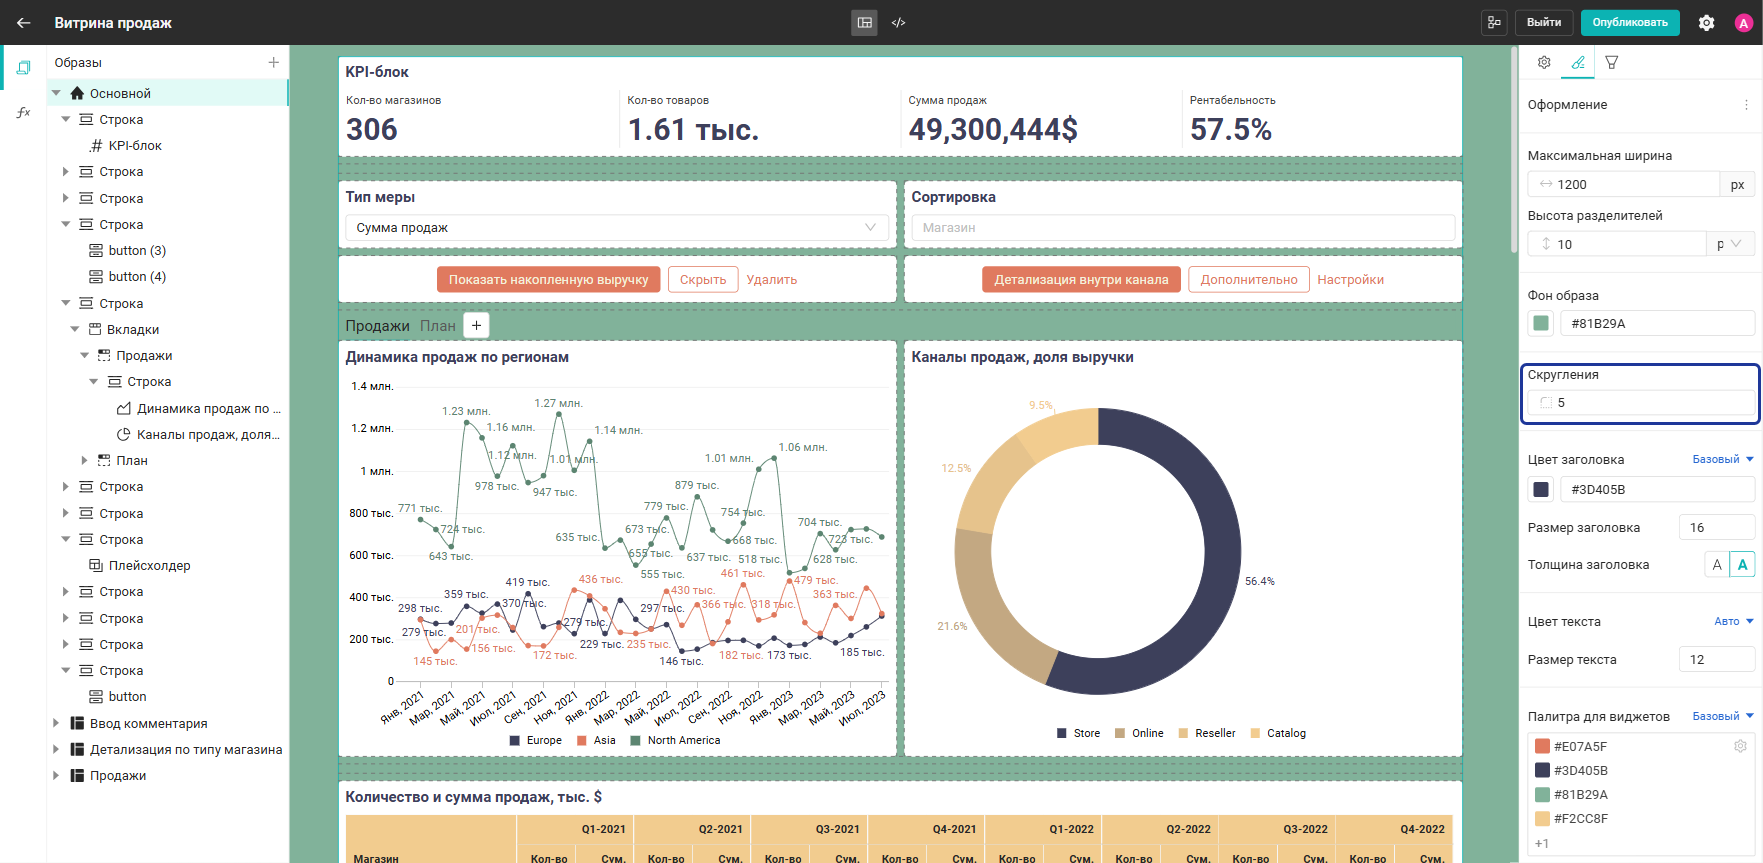
Task: Switch to the План dashboard tab
Action: (438, 325)
